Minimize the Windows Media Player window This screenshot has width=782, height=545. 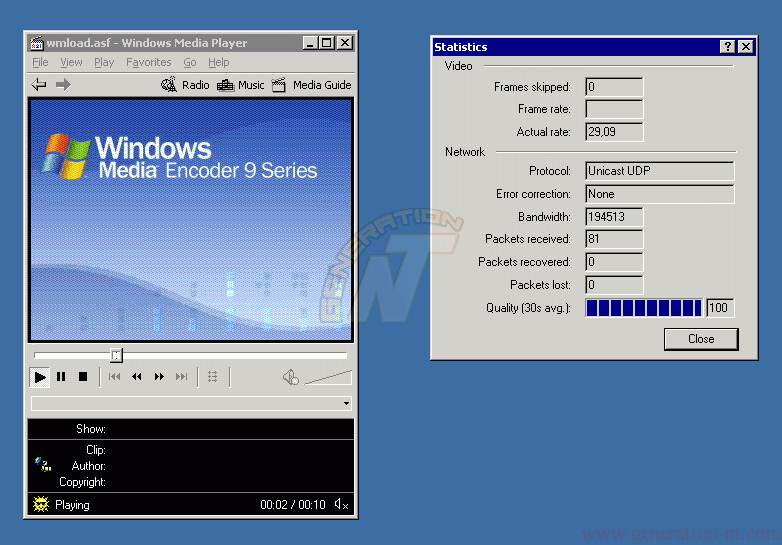[x=310, y=43]
